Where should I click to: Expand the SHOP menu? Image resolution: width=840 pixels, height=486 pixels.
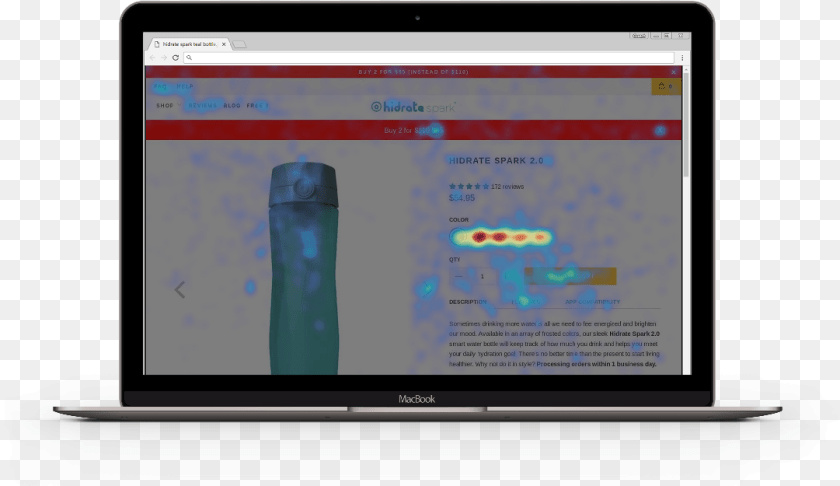[x=168, y=106]
